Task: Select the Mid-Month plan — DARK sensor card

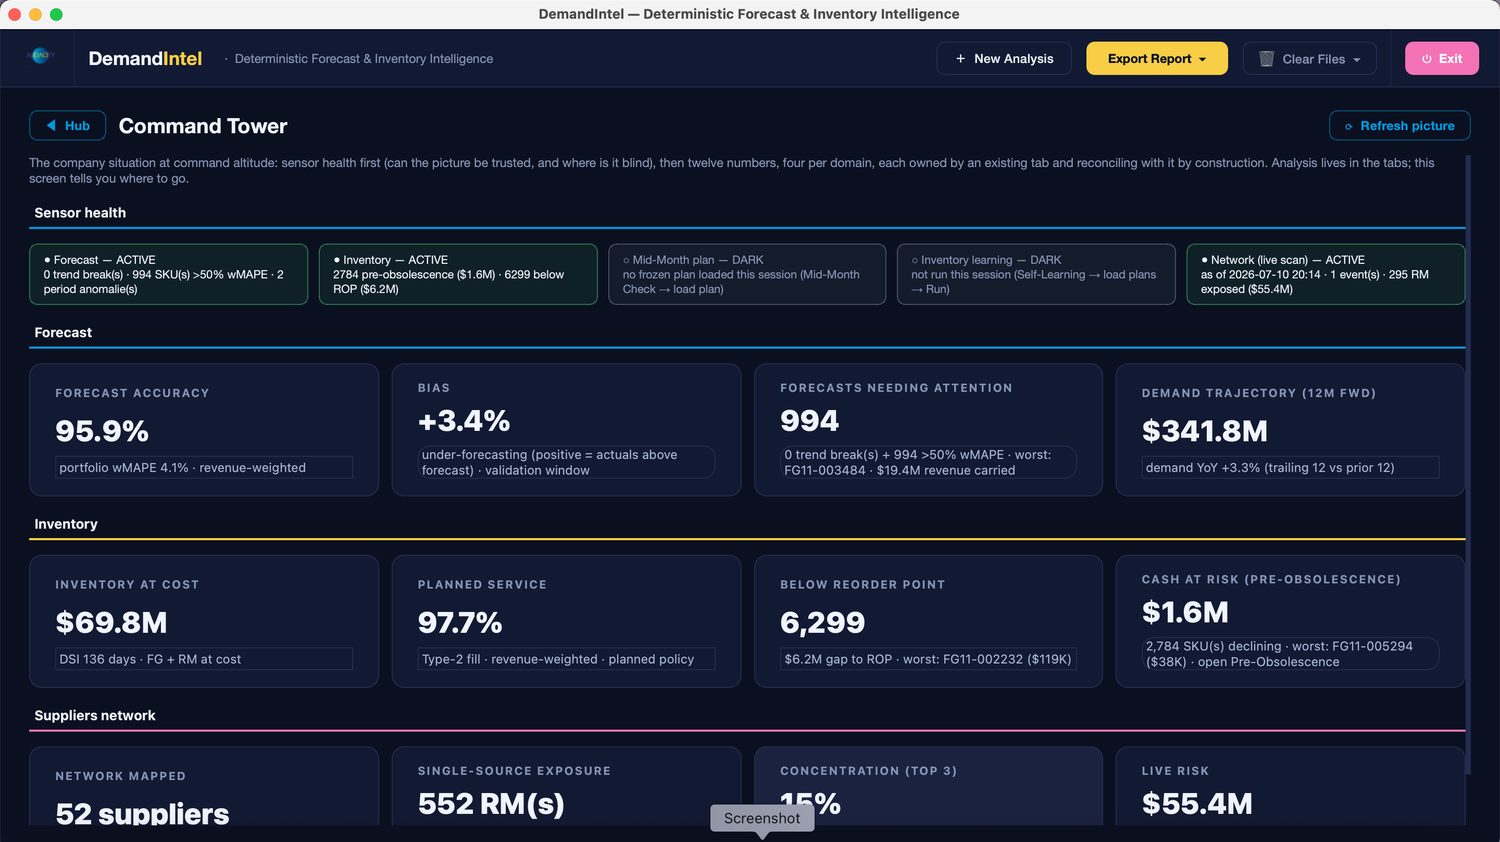Action: (x=747, y=274)
